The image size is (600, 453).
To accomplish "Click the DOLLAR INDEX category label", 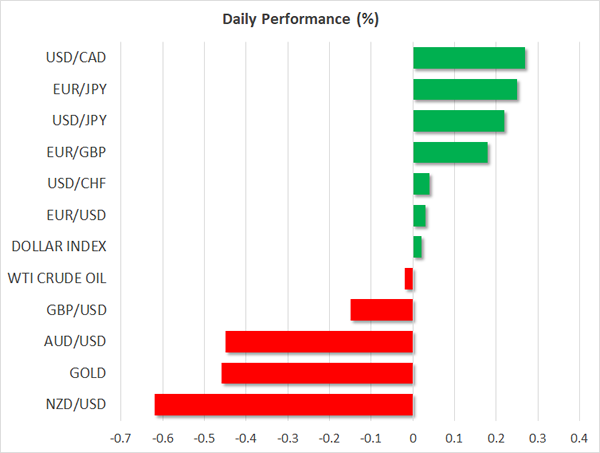I will point(57,247).
